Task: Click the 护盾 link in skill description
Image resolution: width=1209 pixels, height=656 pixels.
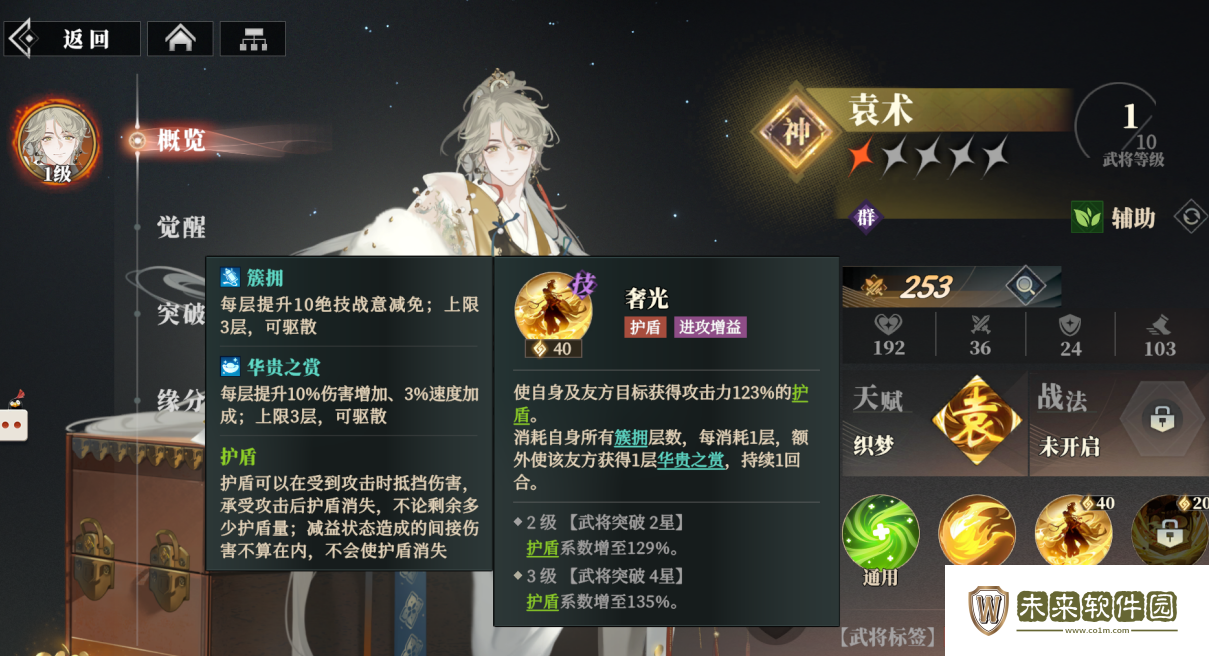Action: (800, 404)
